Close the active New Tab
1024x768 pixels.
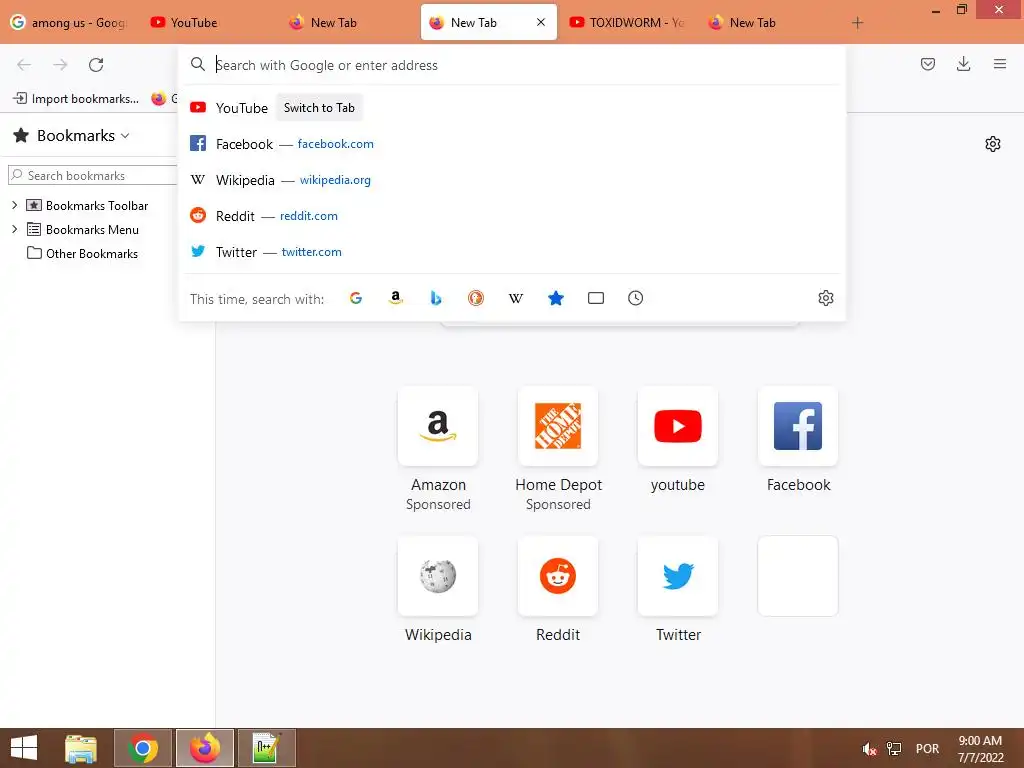coord(541,22)
